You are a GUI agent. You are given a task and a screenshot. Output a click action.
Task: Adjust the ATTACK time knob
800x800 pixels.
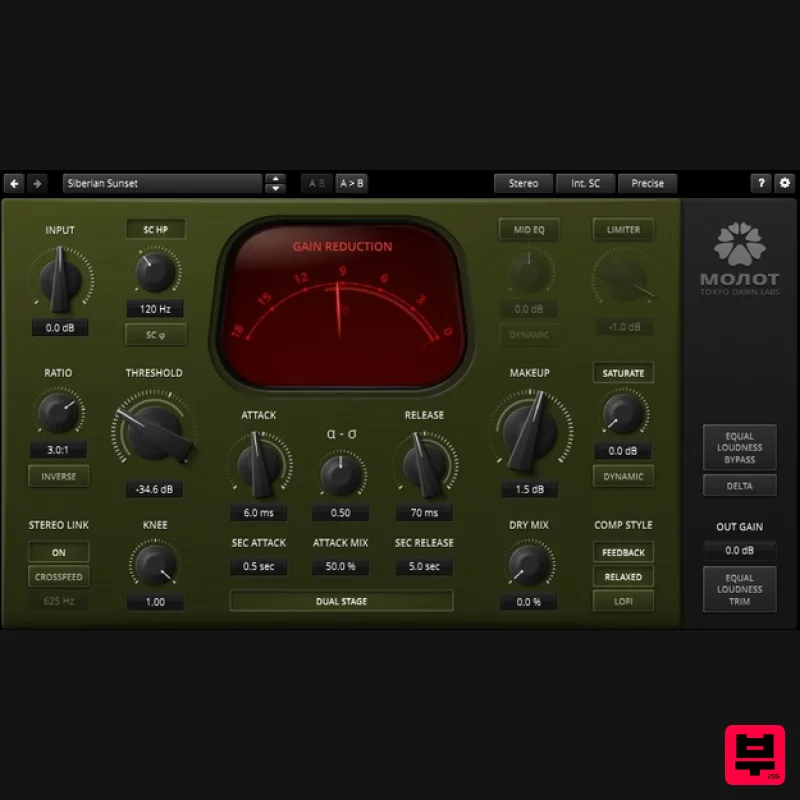[x=260, y=466]
